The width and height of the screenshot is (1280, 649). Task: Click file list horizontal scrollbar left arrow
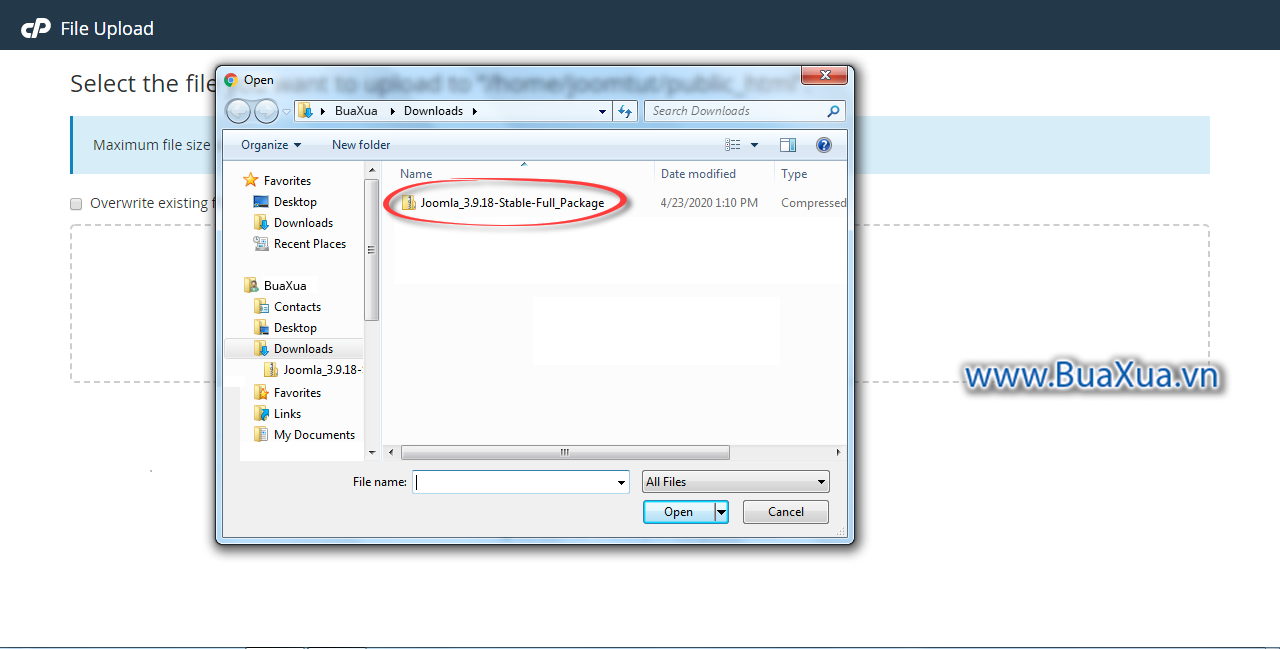[x=391, y=453]
